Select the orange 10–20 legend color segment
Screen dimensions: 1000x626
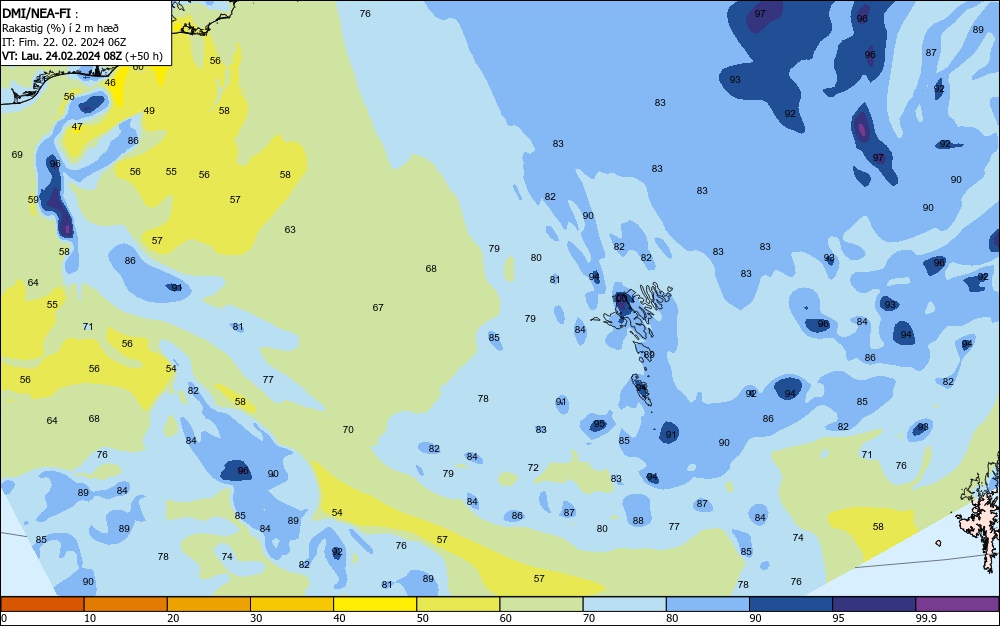[x=126, y=604]
